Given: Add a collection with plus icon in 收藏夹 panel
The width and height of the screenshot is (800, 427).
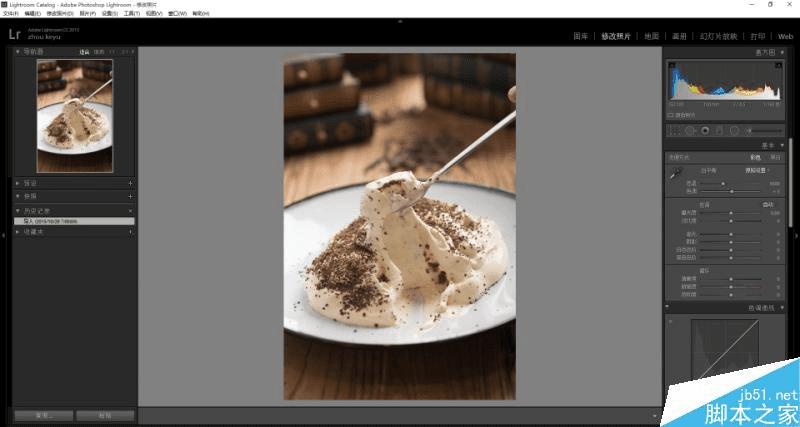Looking at the screenshot, I should point(130,232).
